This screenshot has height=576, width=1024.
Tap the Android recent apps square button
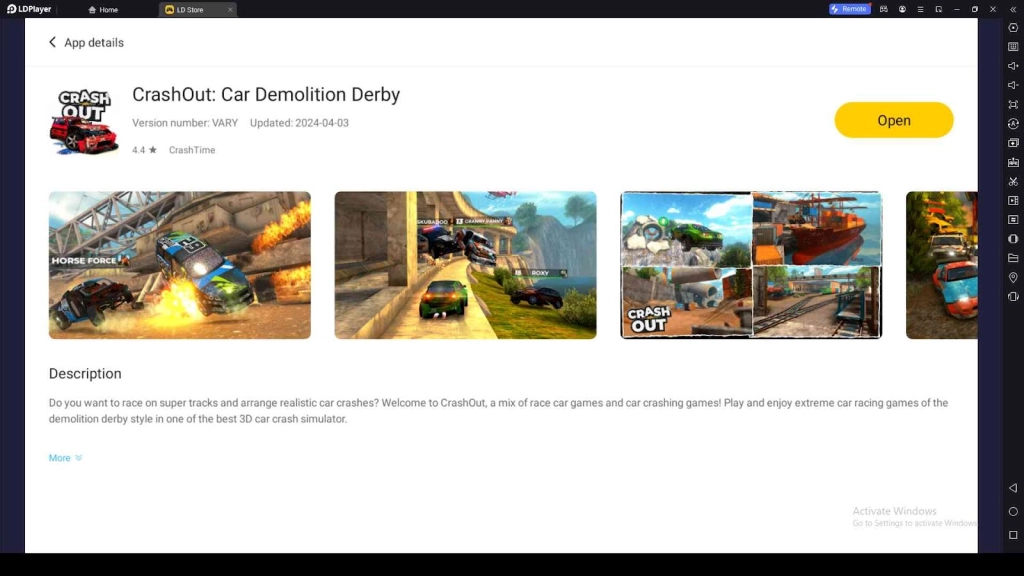pyautogui.click(x=1013, y=535)
